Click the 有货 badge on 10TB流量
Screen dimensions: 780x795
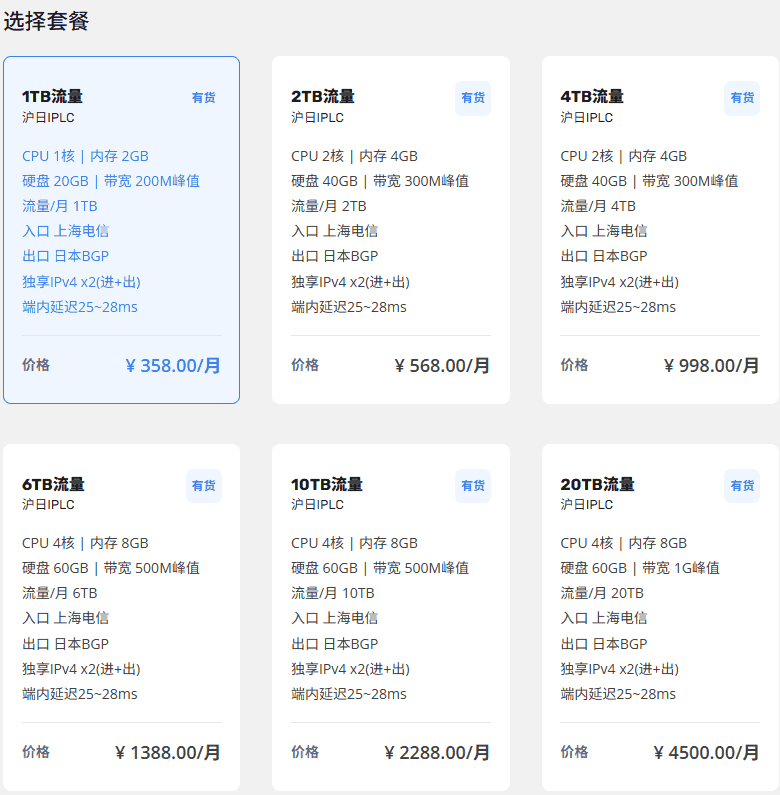pyautogui.click(x=473, y=486)
